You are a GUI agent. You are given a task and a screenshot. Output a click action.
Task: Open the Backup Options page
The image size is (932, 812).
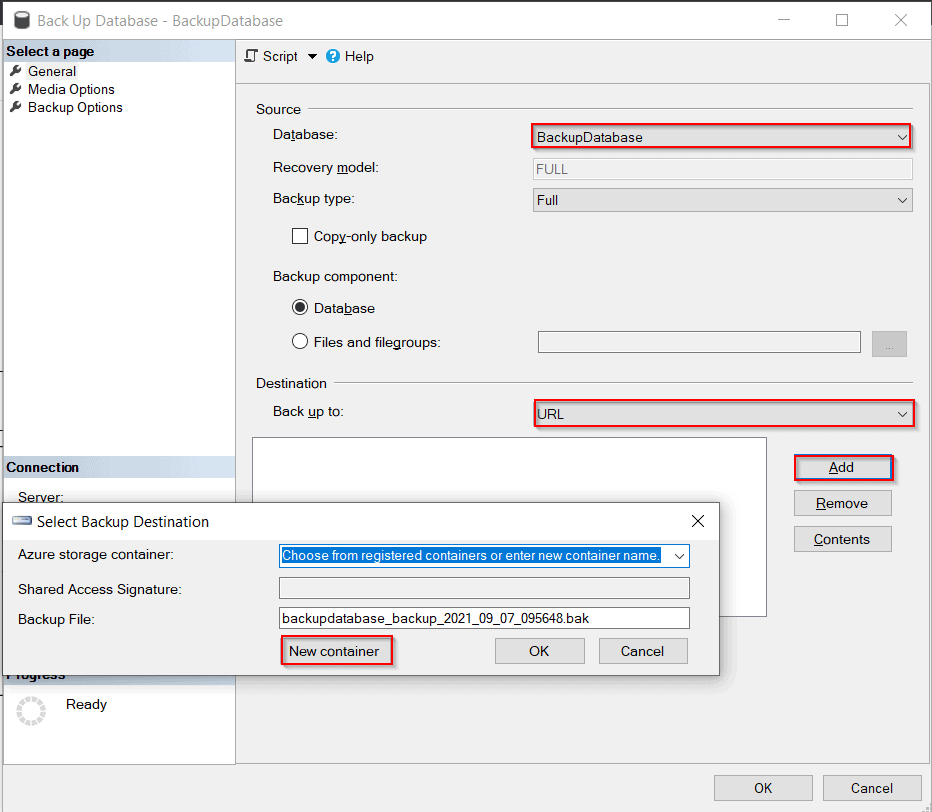(74, 107)
